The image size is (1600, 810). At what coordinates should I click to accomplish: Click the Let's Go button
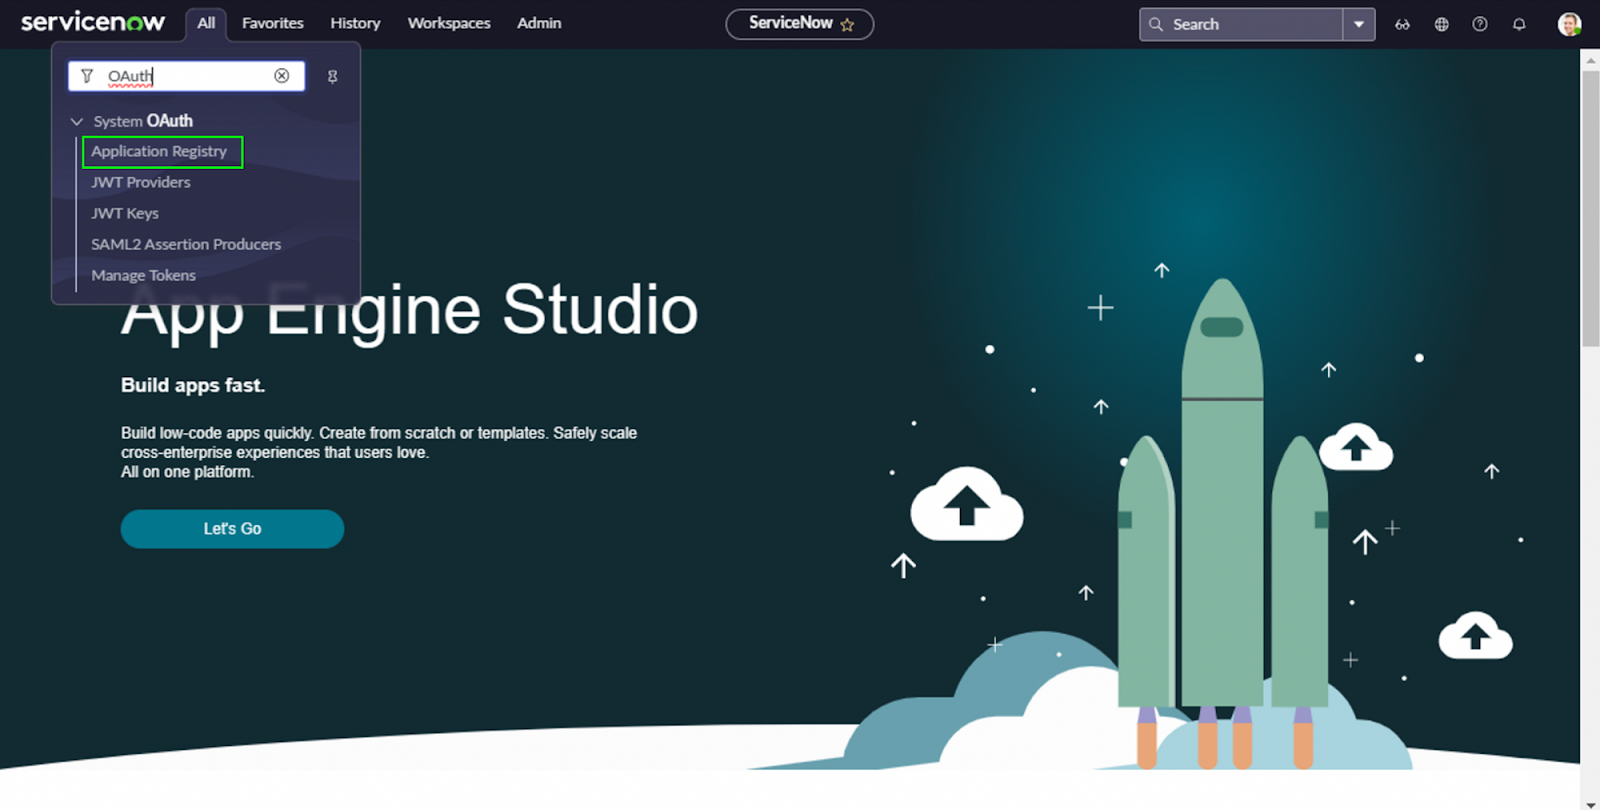232,529
